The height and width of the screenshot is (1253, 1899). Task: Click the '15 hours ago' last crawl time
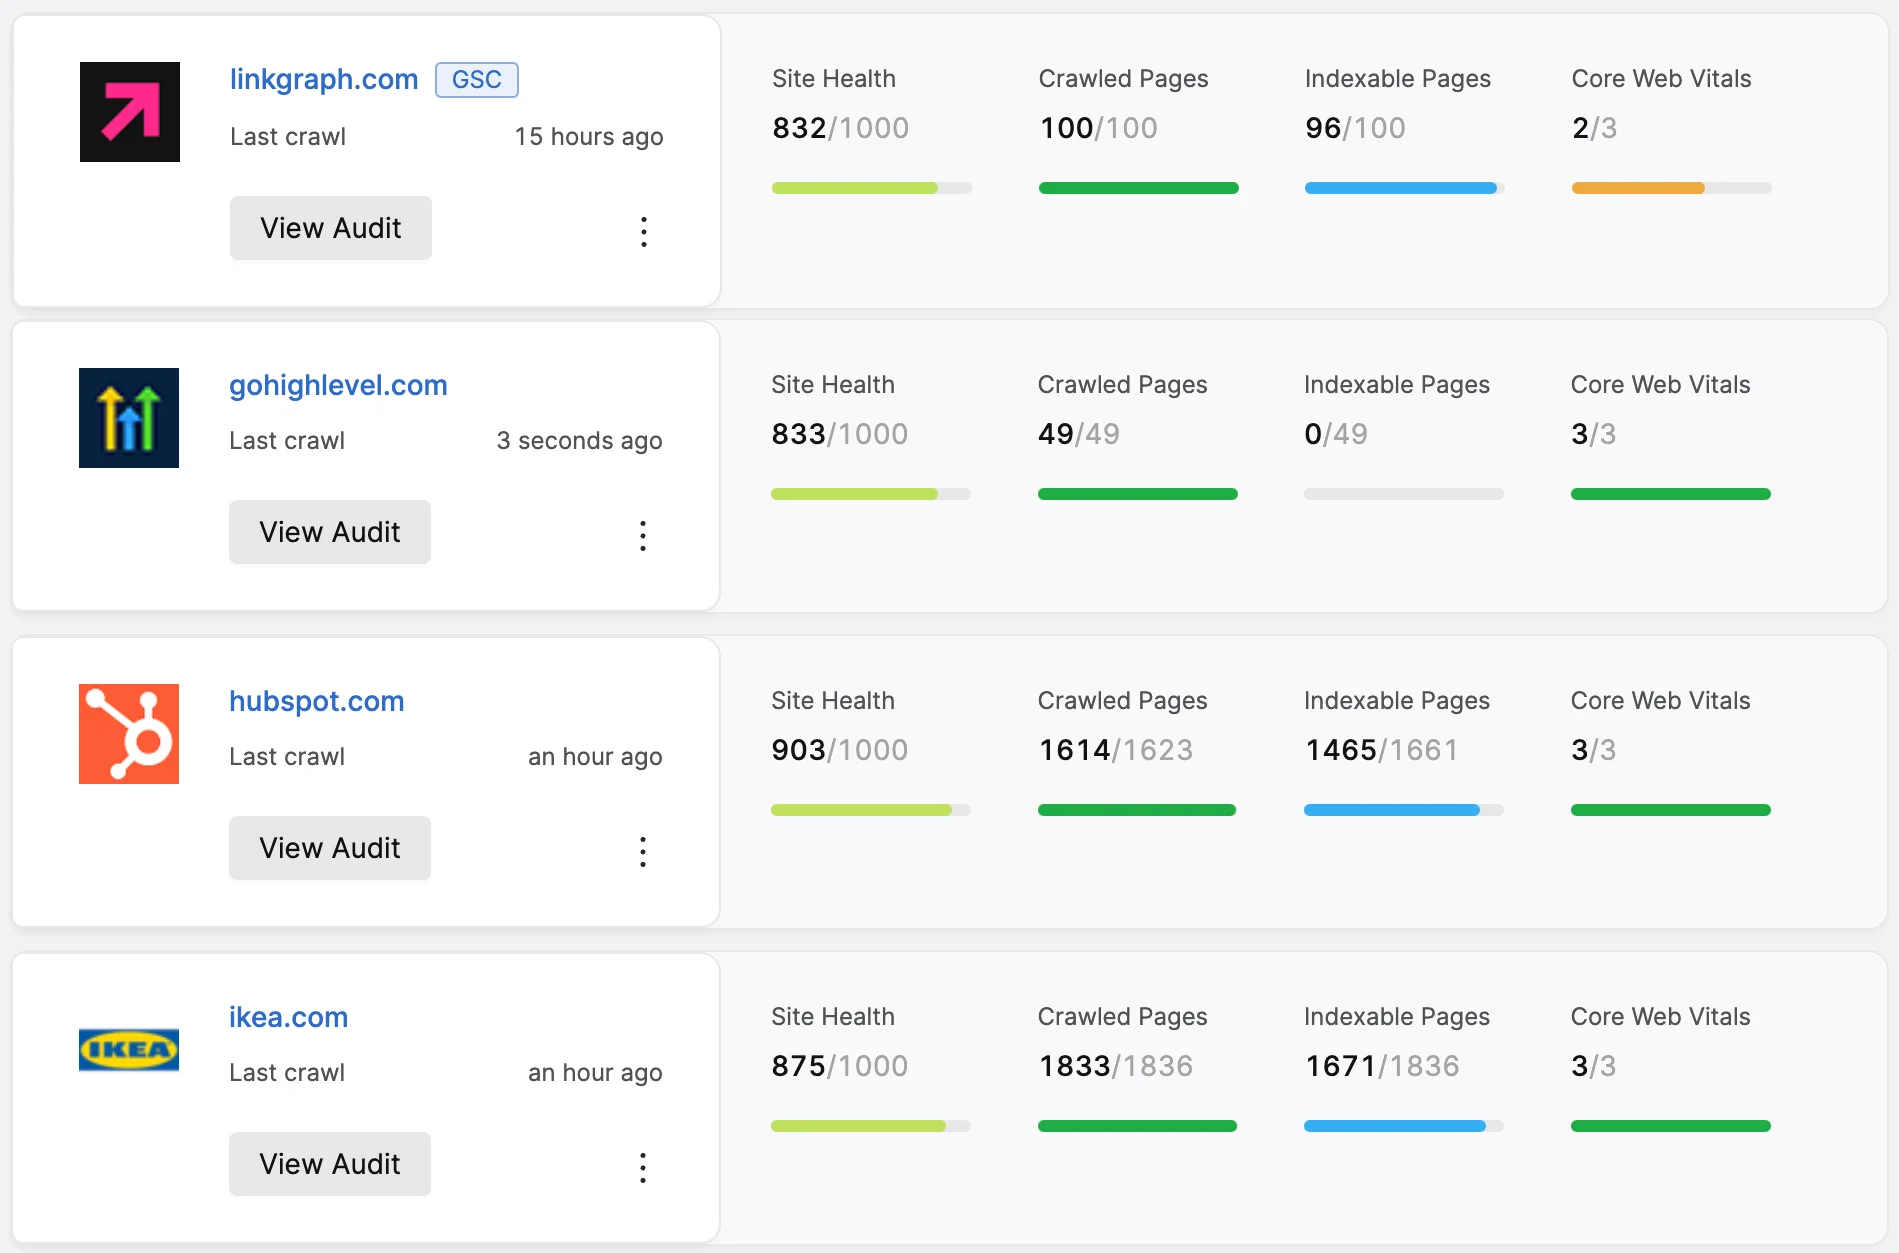point(589,137)
